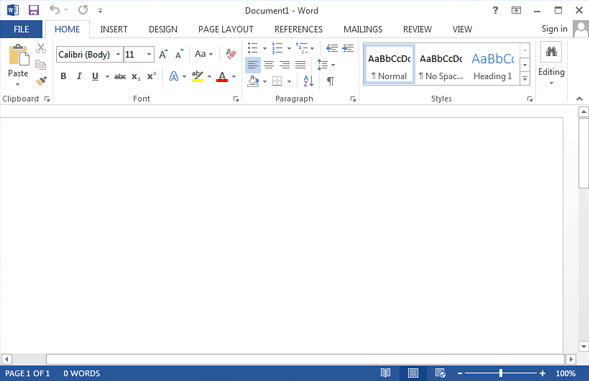589x381 pixels.
Task: Grow font size with the large A icon
Action: pyautogui.click(x=163, y=54)
